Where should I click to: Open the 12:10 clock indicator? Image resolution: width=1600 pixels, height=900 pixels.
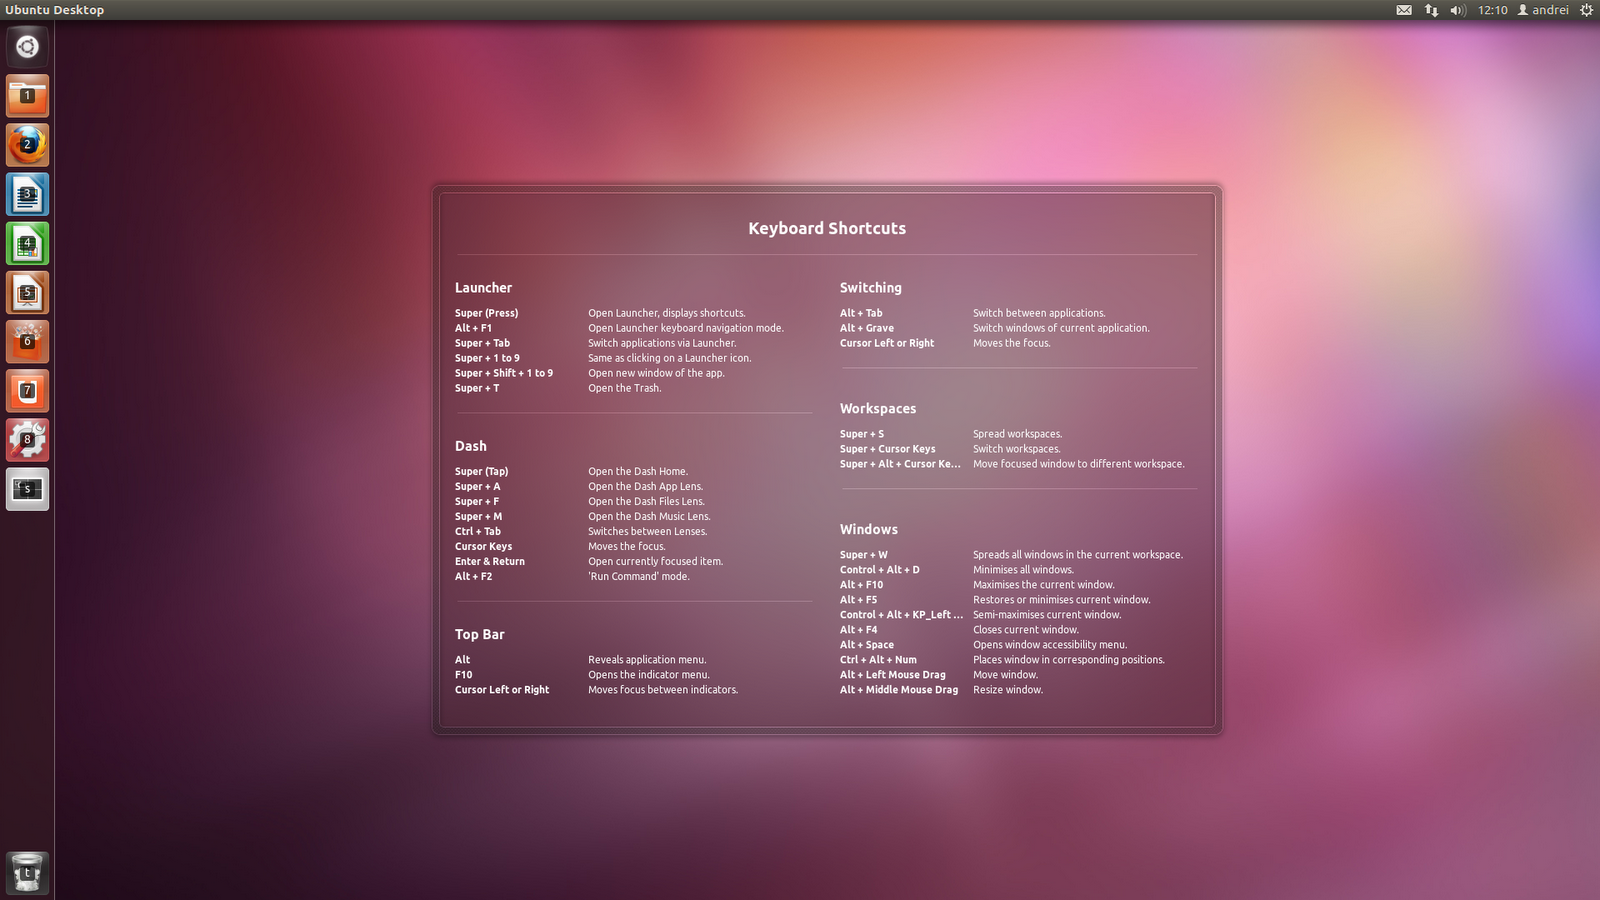click(1492, 10)
